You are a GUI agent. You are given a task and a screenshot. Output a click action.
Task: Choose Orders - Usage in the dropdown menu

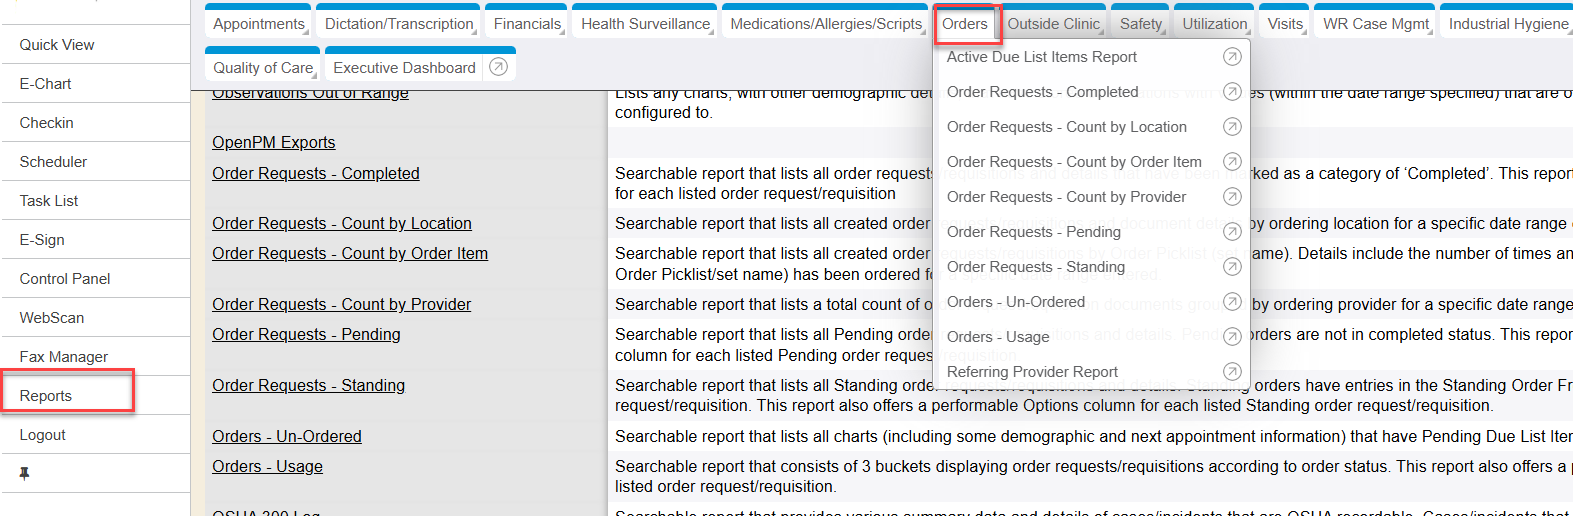tap(998, 337)
